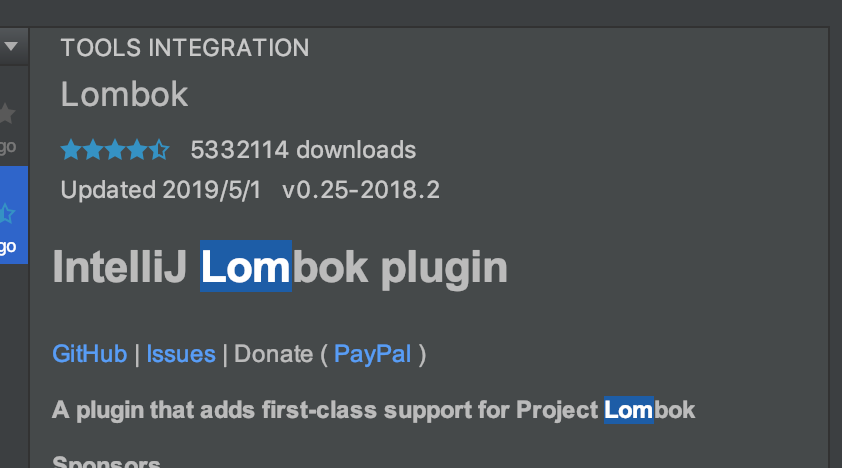The image size is (842, 468).
Task: Click the blue star in the selected list row
Action: 7,212
